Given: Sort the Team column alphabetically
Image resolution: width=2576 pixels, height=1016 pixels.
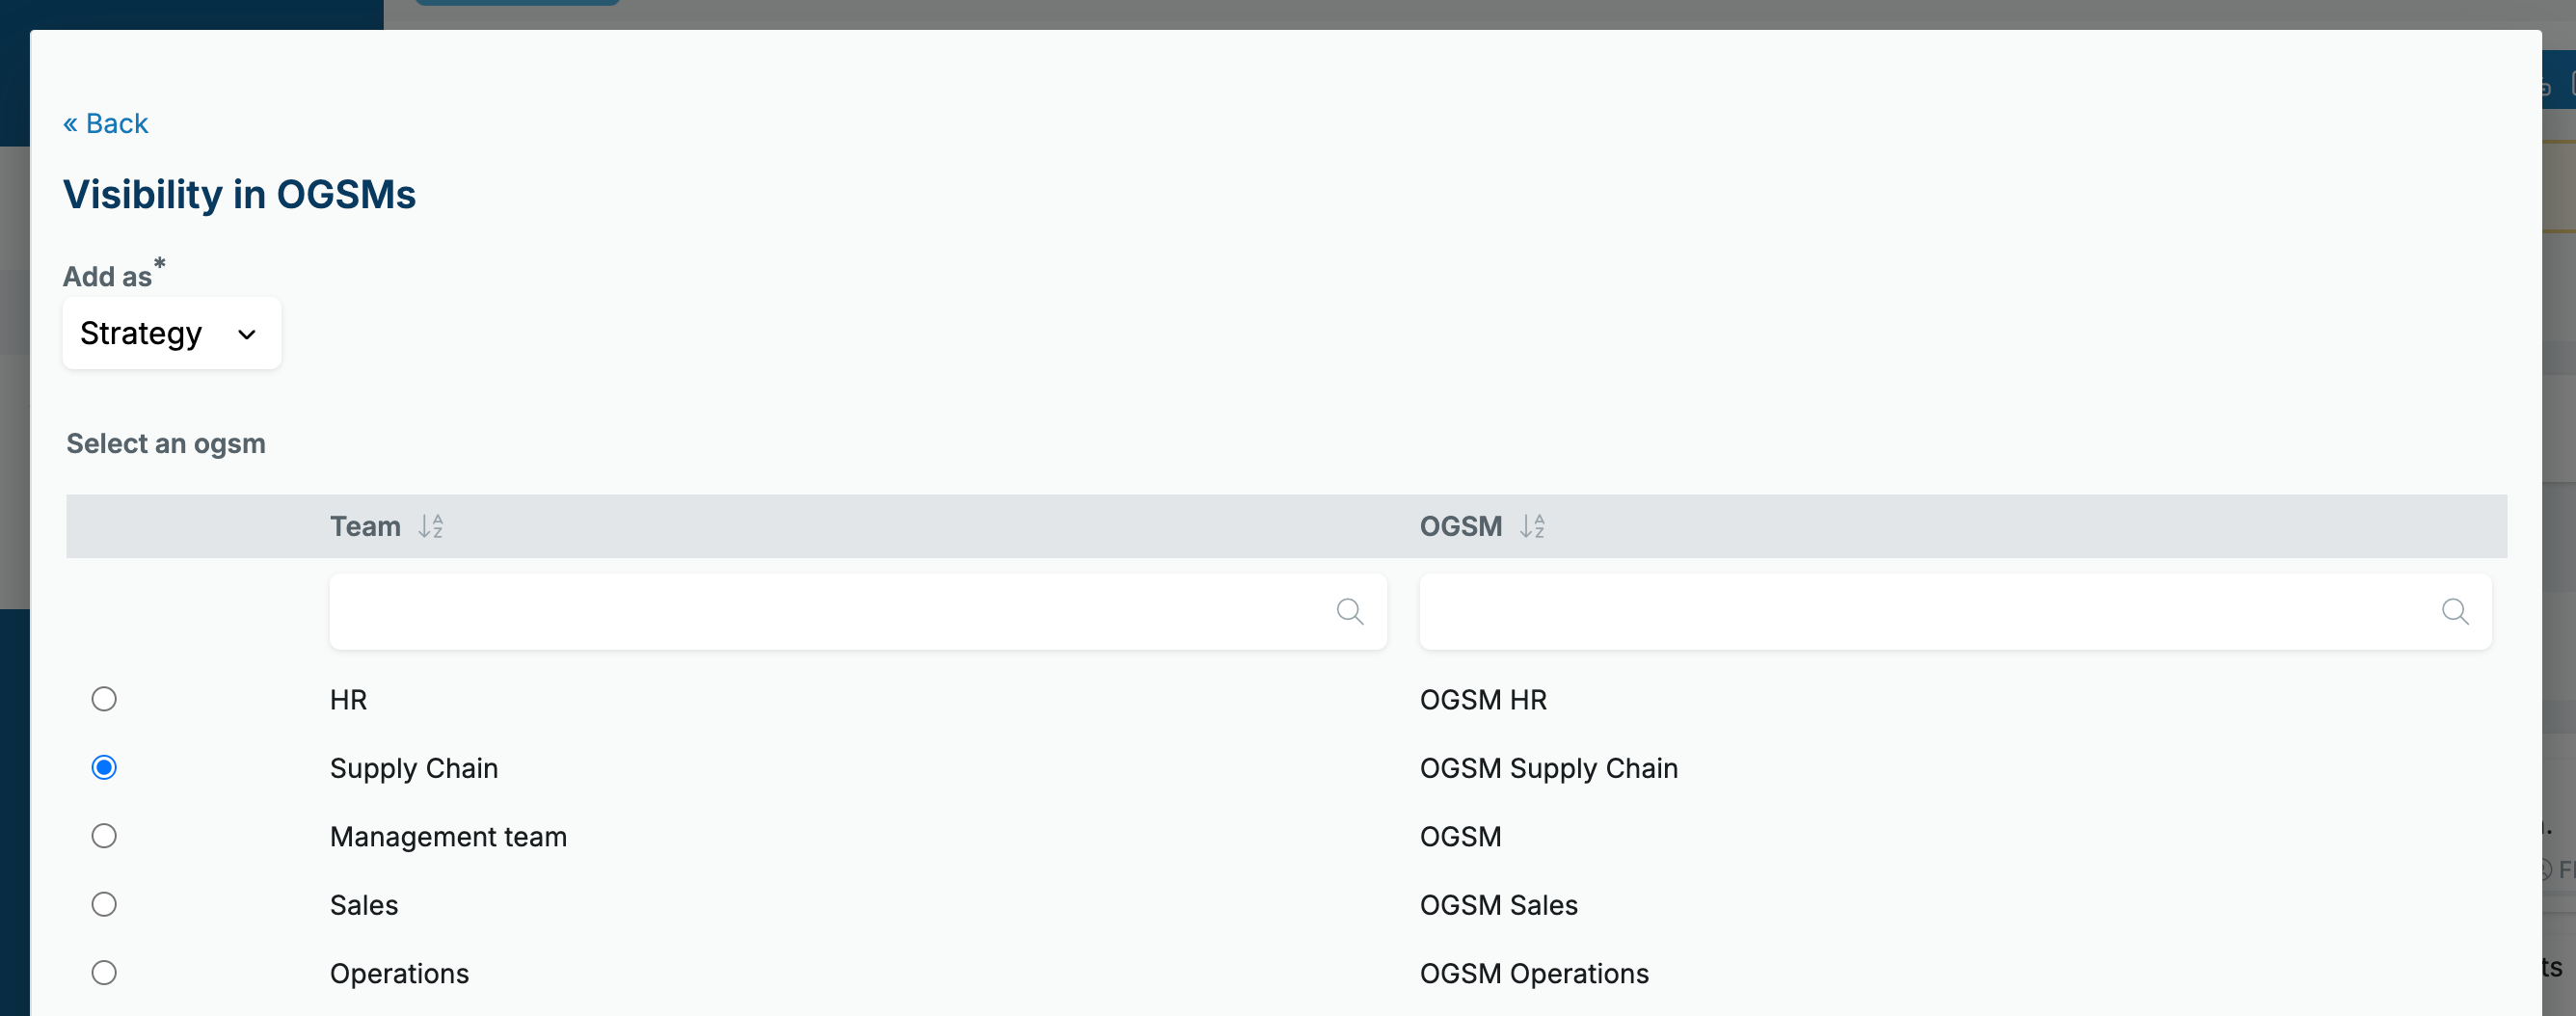Looking at the screenshot, I should (431, 526).
